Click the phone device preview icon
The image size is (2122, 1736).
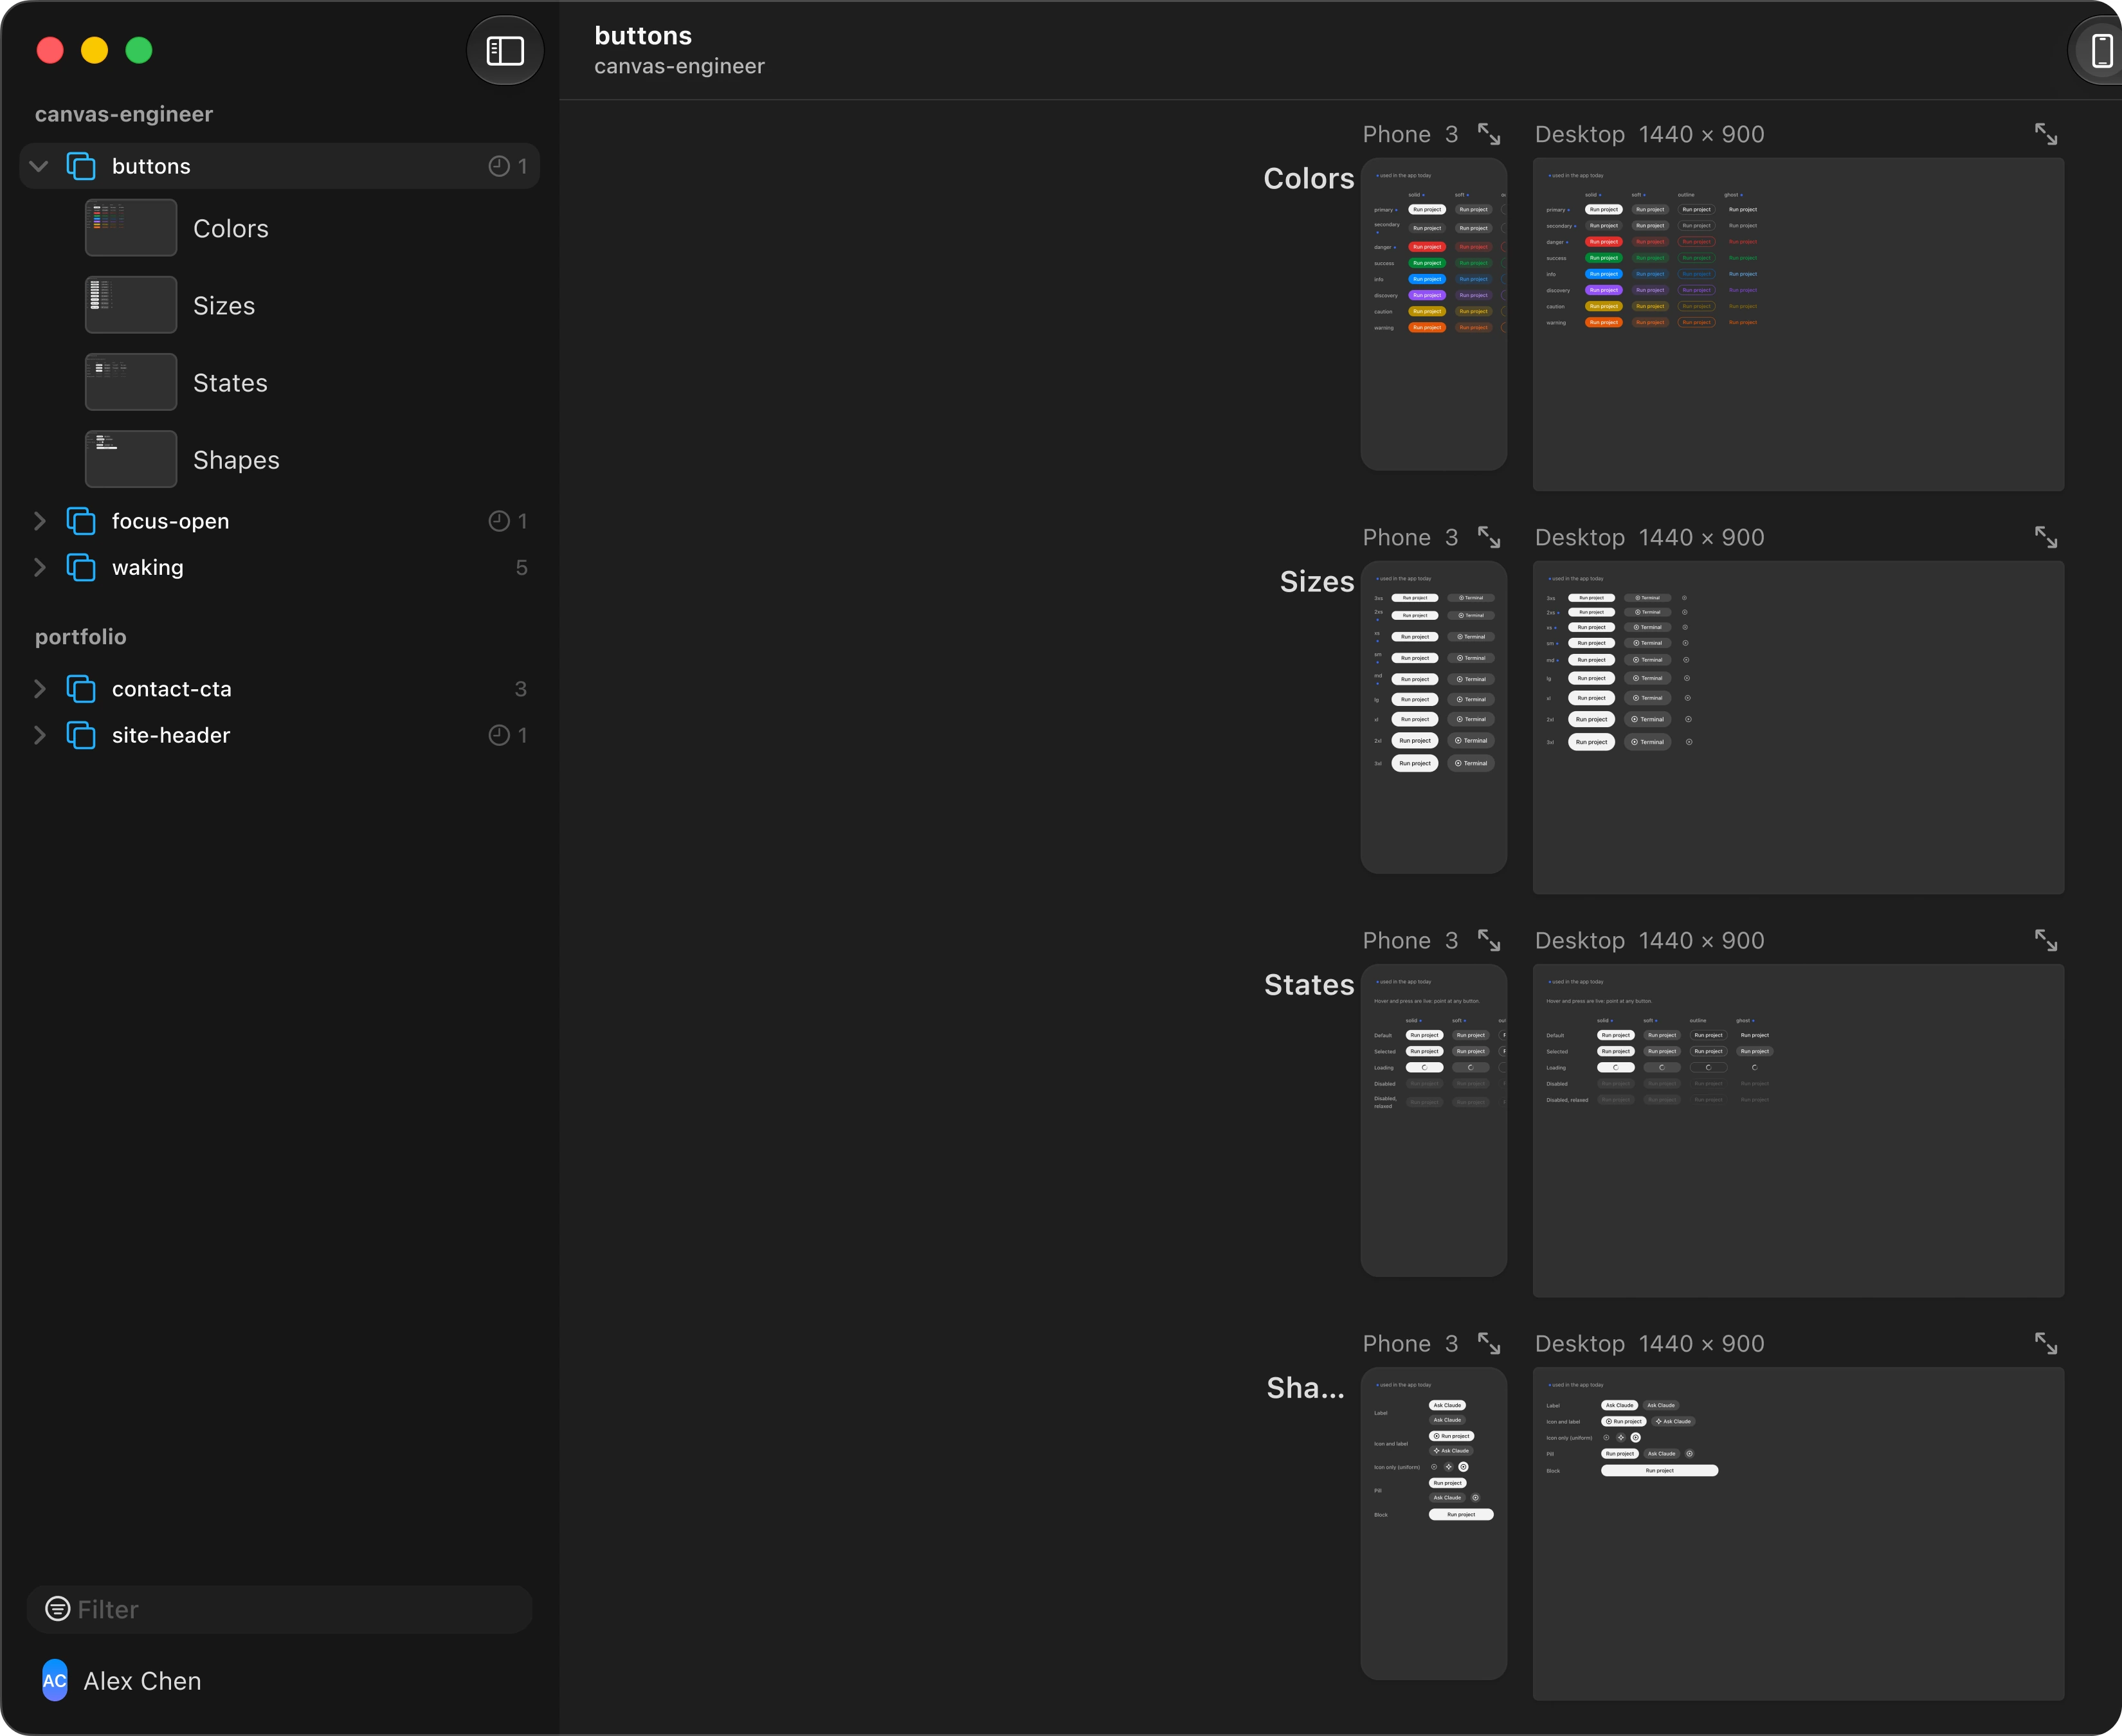click(x=2101, y=50)
